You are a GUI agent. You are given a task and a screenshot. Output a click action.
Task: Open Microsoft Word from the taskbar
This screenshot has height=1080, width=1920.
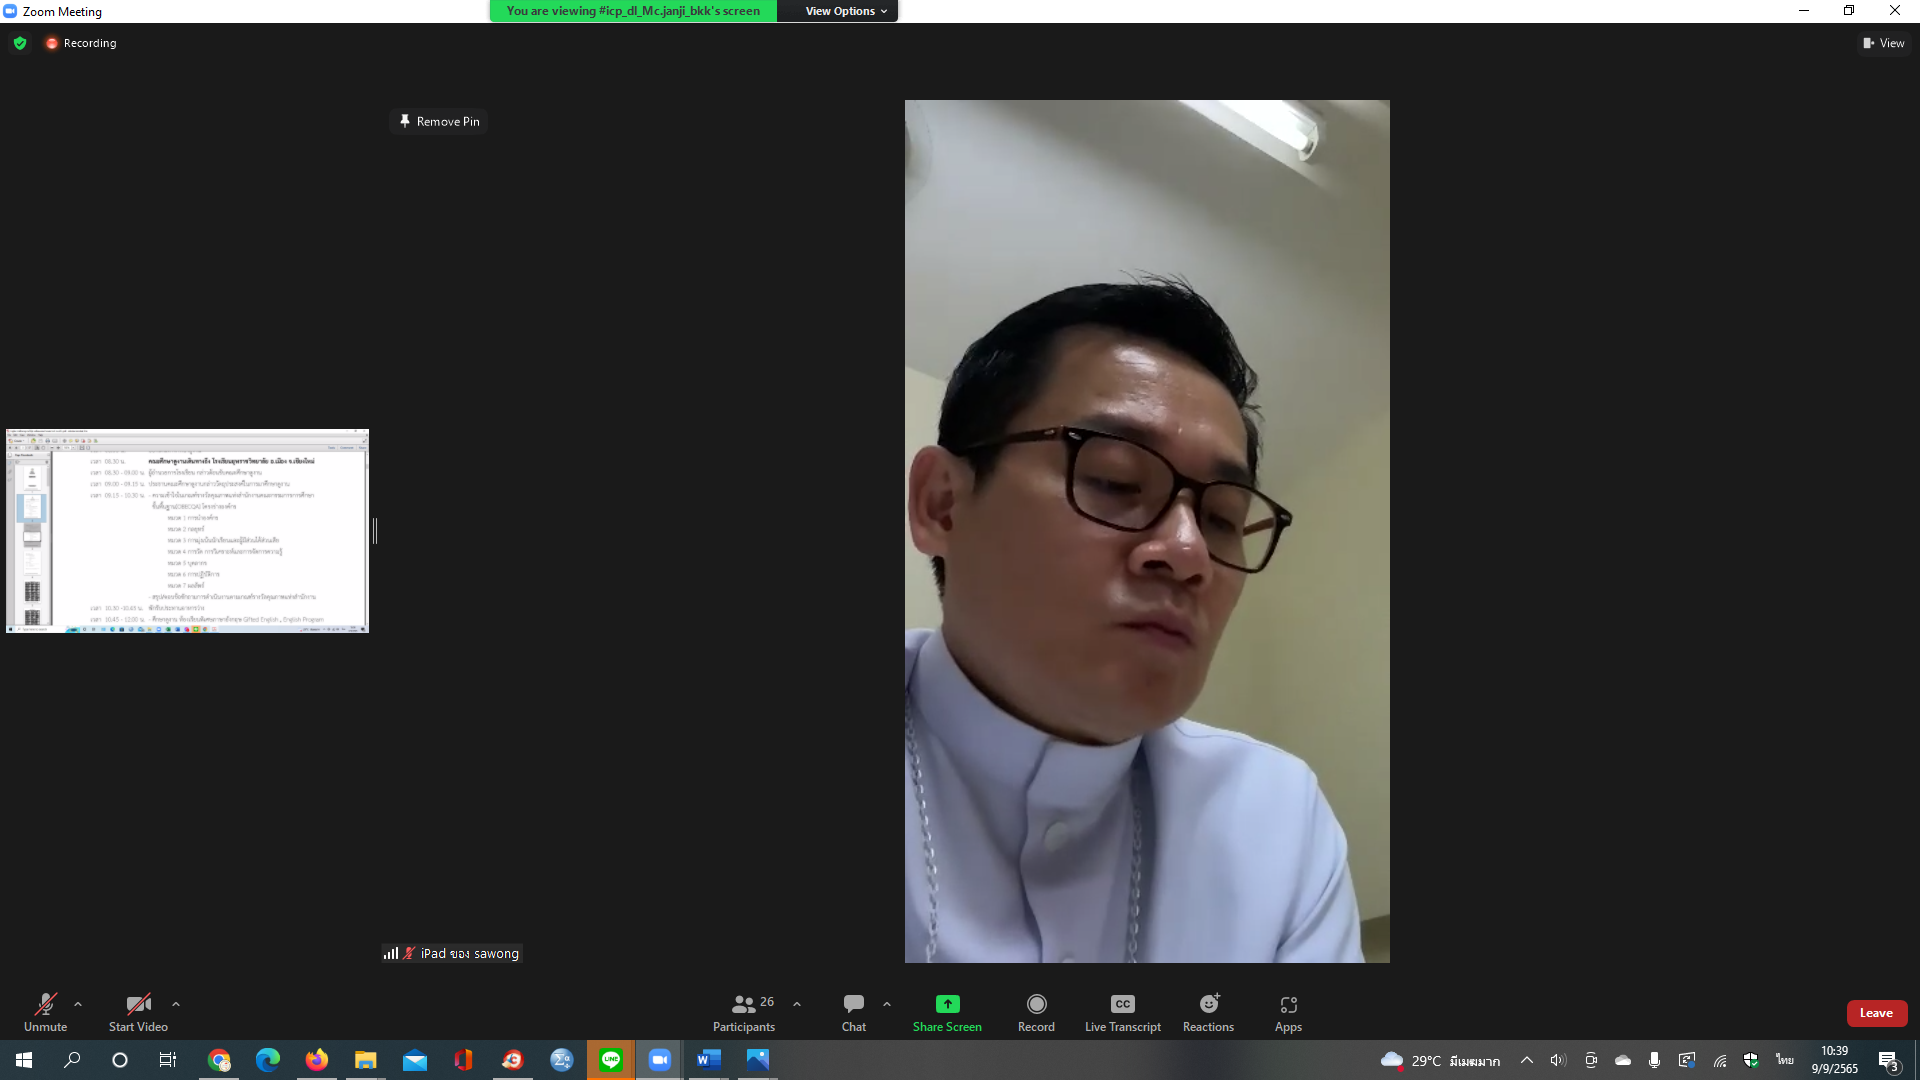coord(709,1060)
